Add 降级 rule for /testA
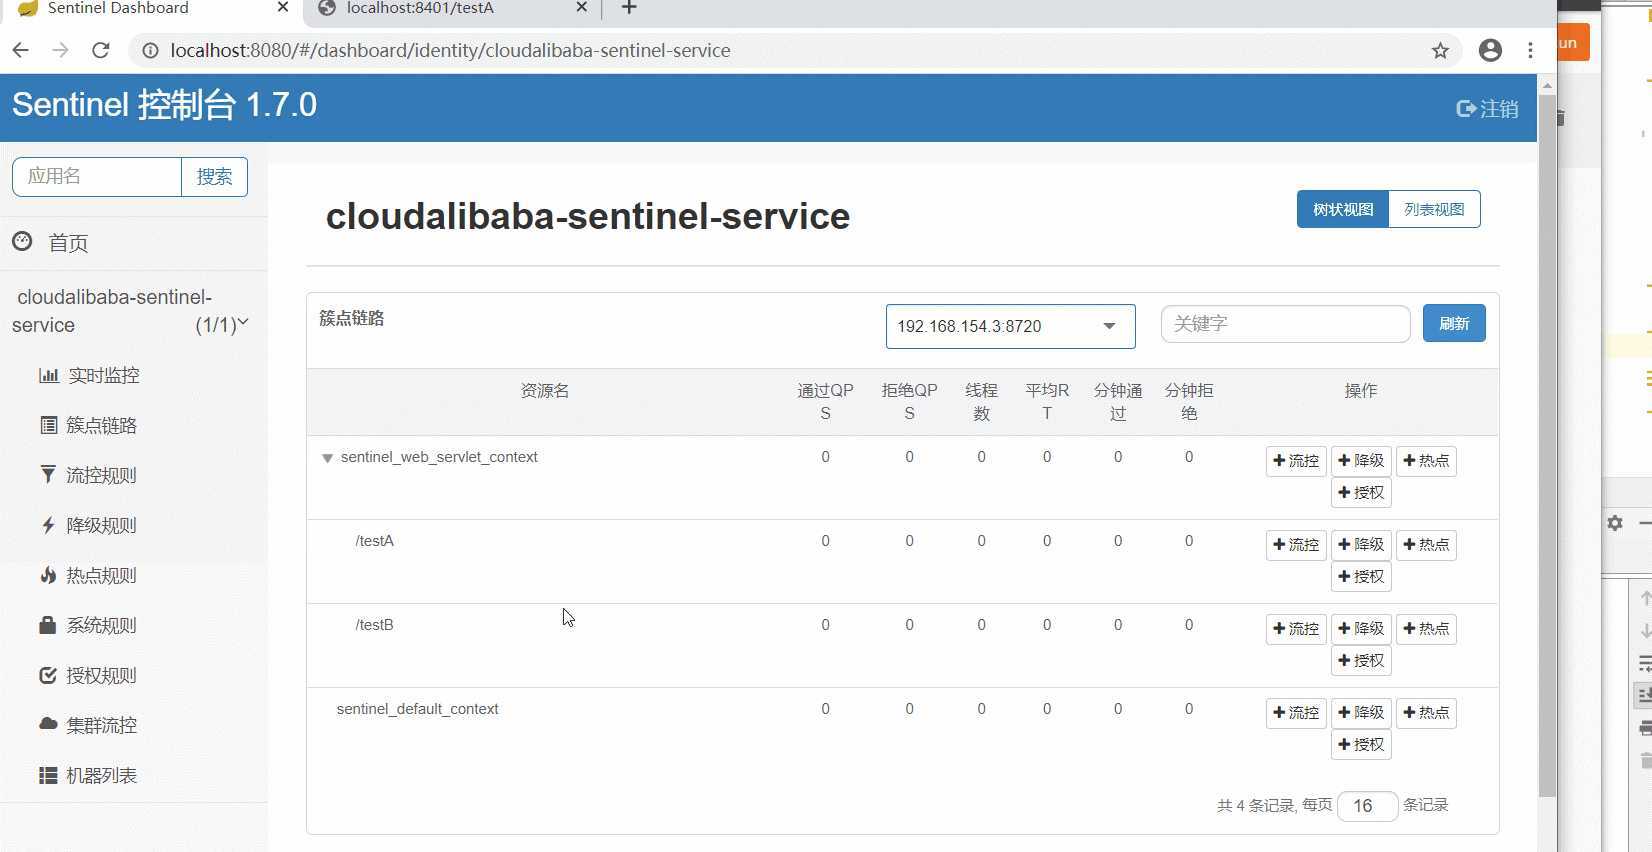The height and width of the screenshot is (852, 1652). [x=1361, y=545]
